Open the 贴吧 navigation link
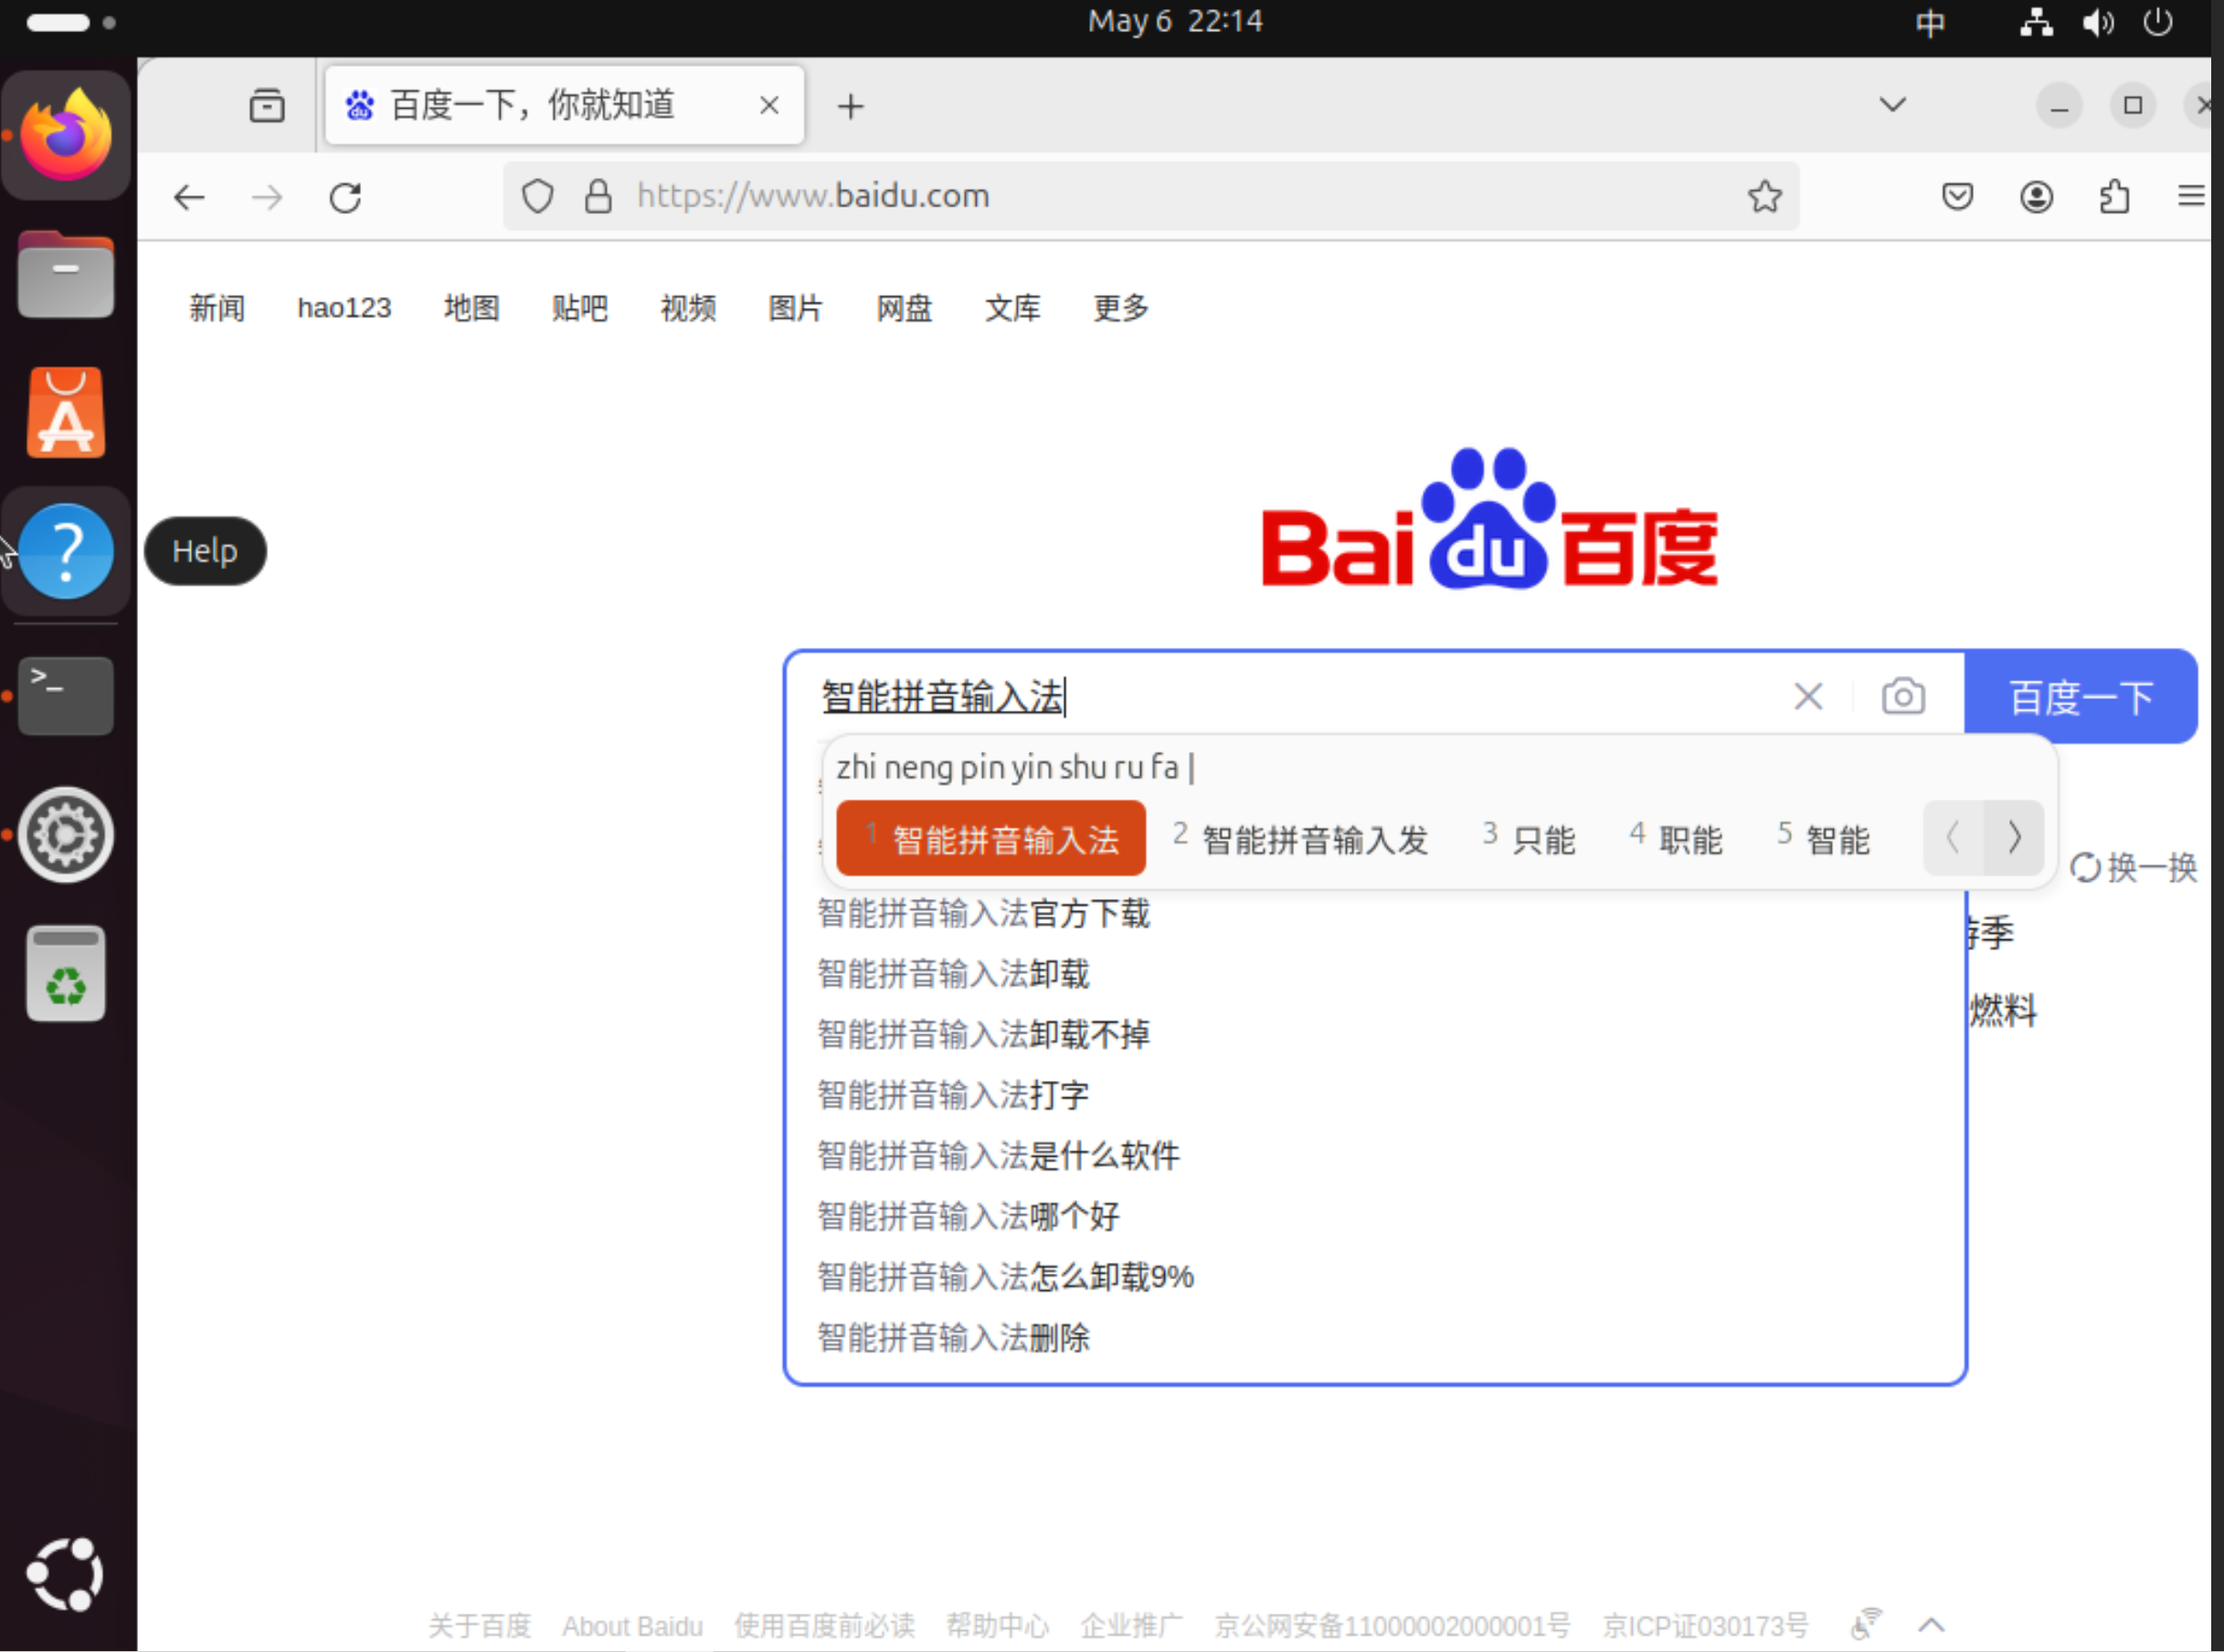 click(x=579, y=308)
